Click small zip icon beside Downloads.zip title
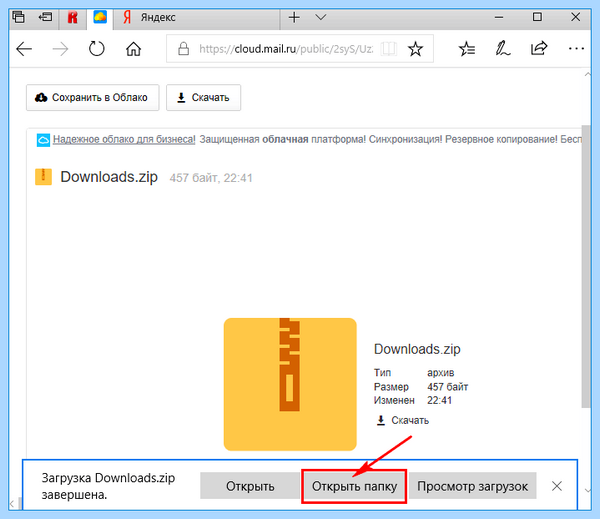This screenshot has height=519, width=600. tap(43, 177)
